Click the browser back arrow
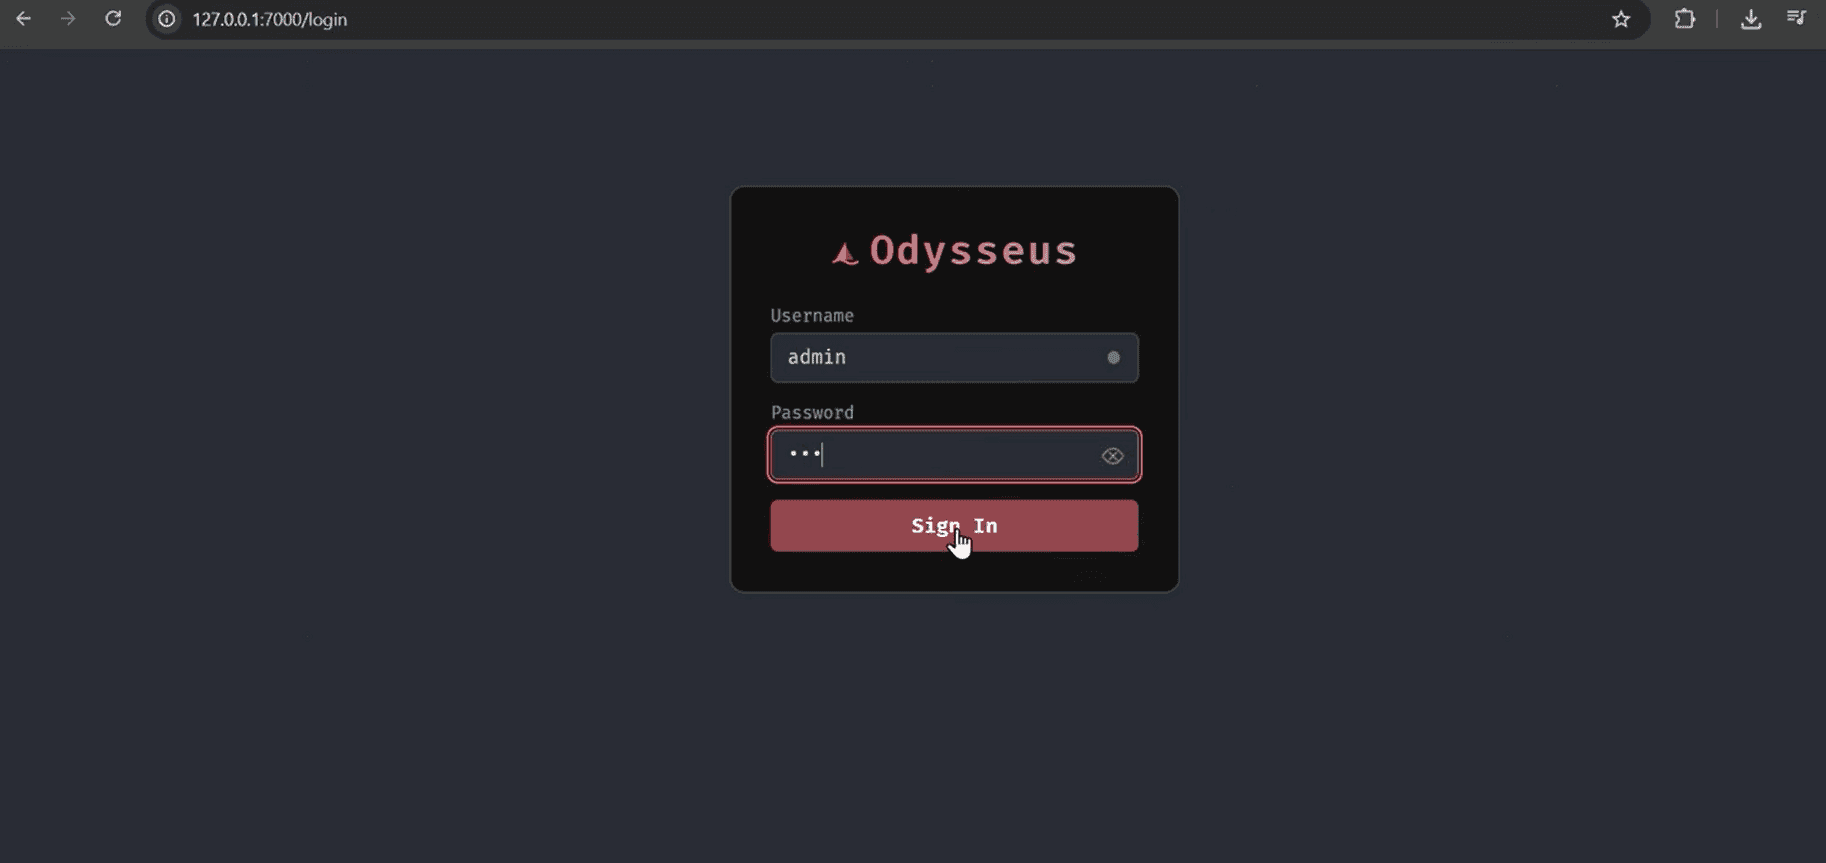This screenshot has width=1826, height=863. pyautogui.click(x=23, y=19)
